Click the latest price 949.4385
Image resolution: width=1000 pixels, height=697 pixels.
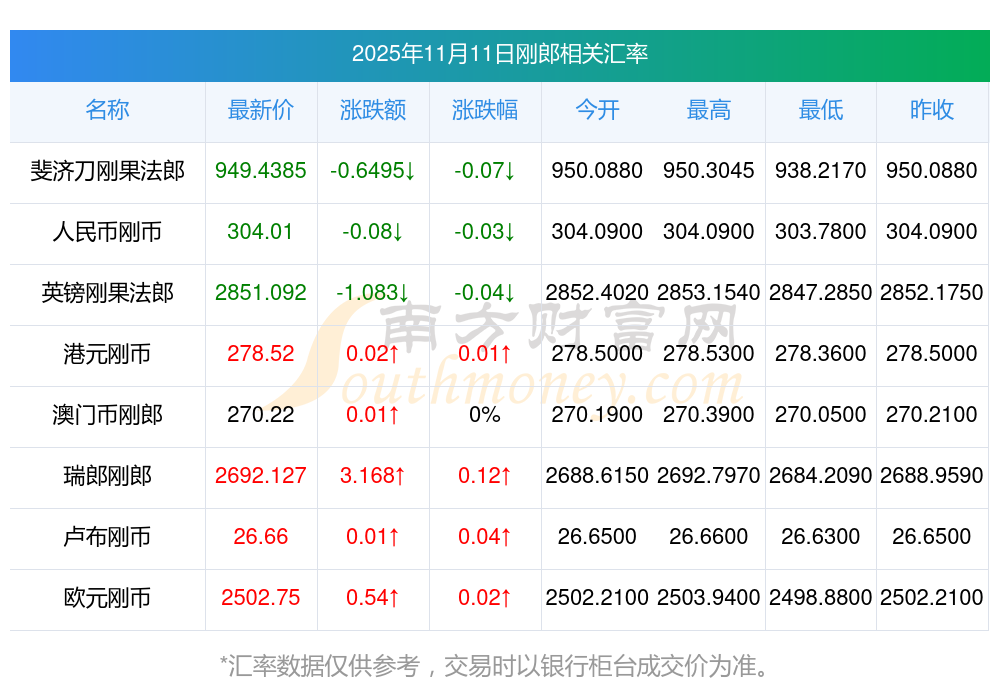tap(261, 170)
